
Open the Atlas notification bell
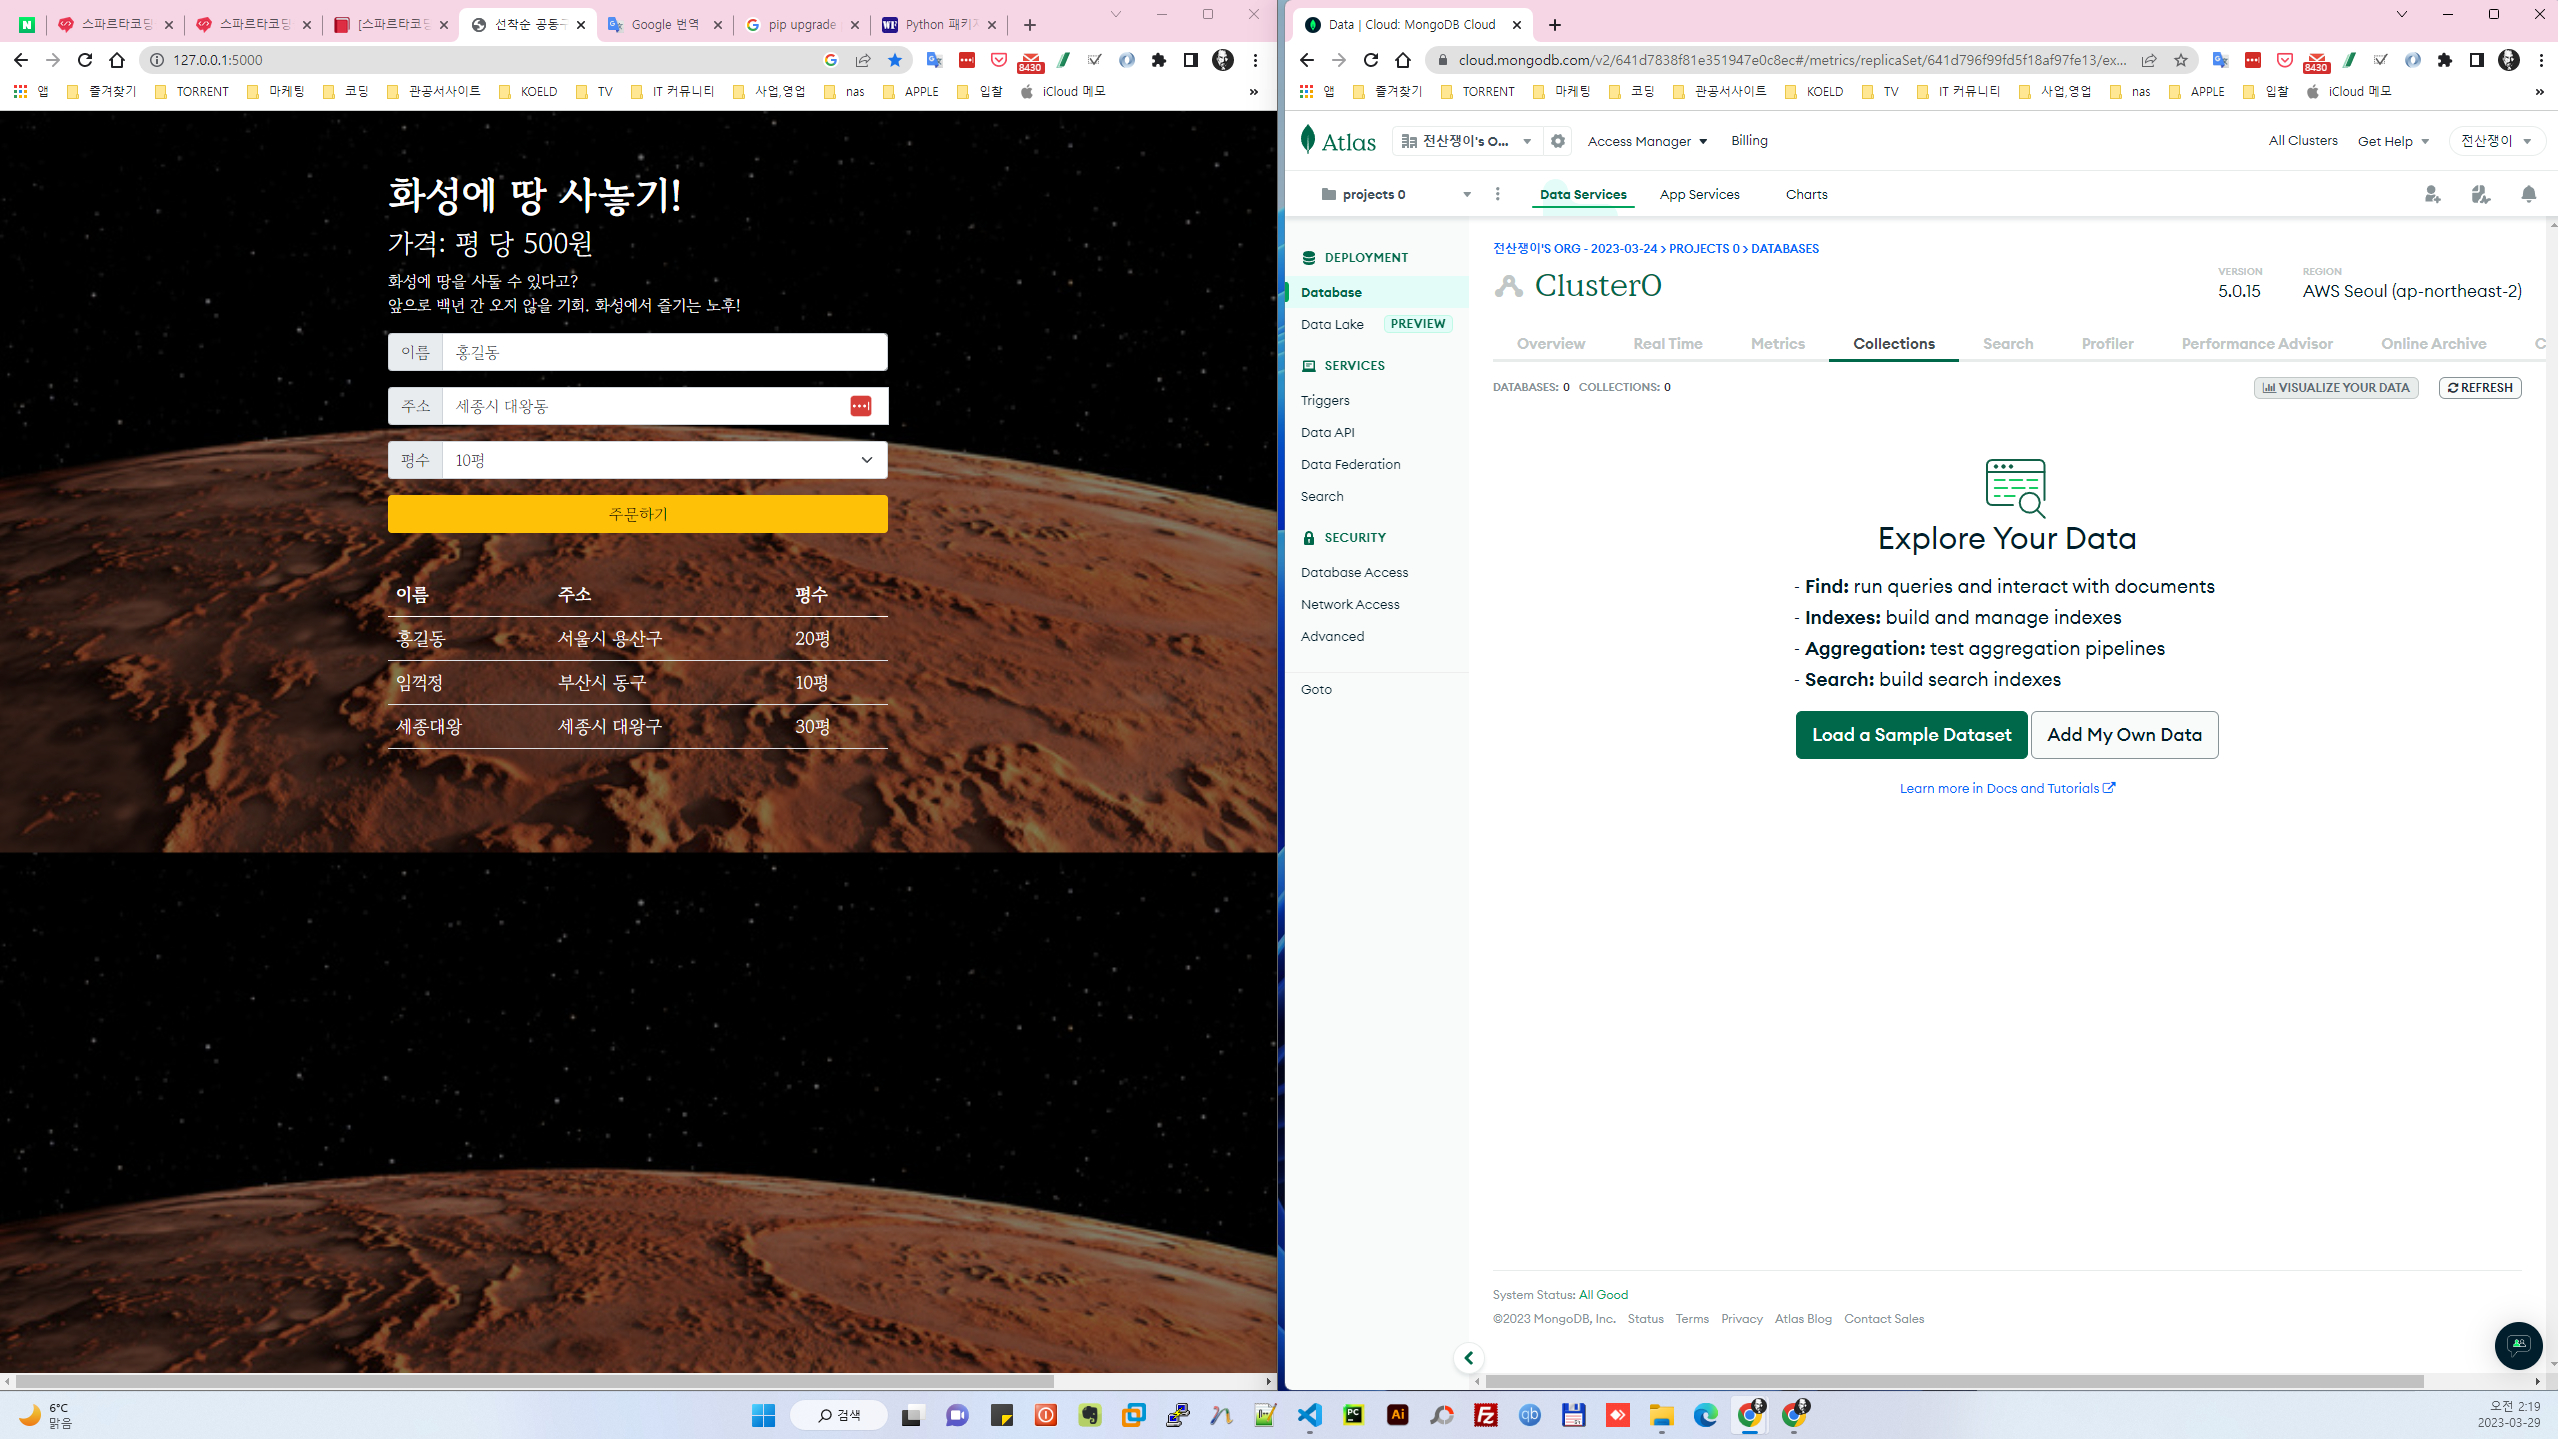click(x=2528, y=194)
